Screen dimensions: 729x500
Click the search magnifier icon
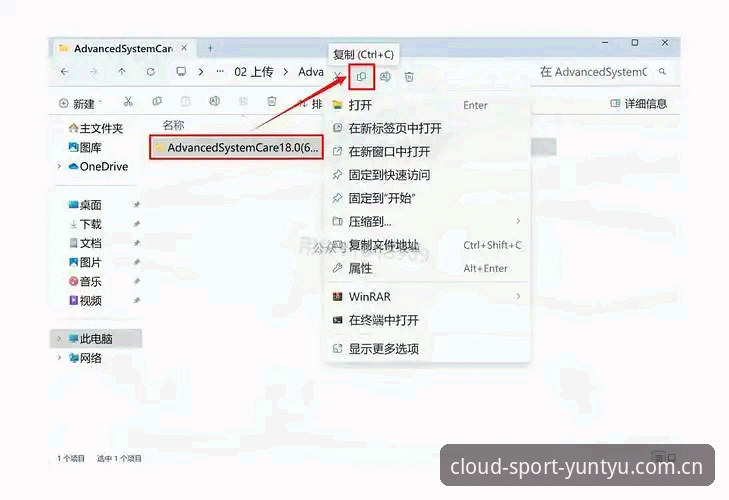(x=662, y=72)
